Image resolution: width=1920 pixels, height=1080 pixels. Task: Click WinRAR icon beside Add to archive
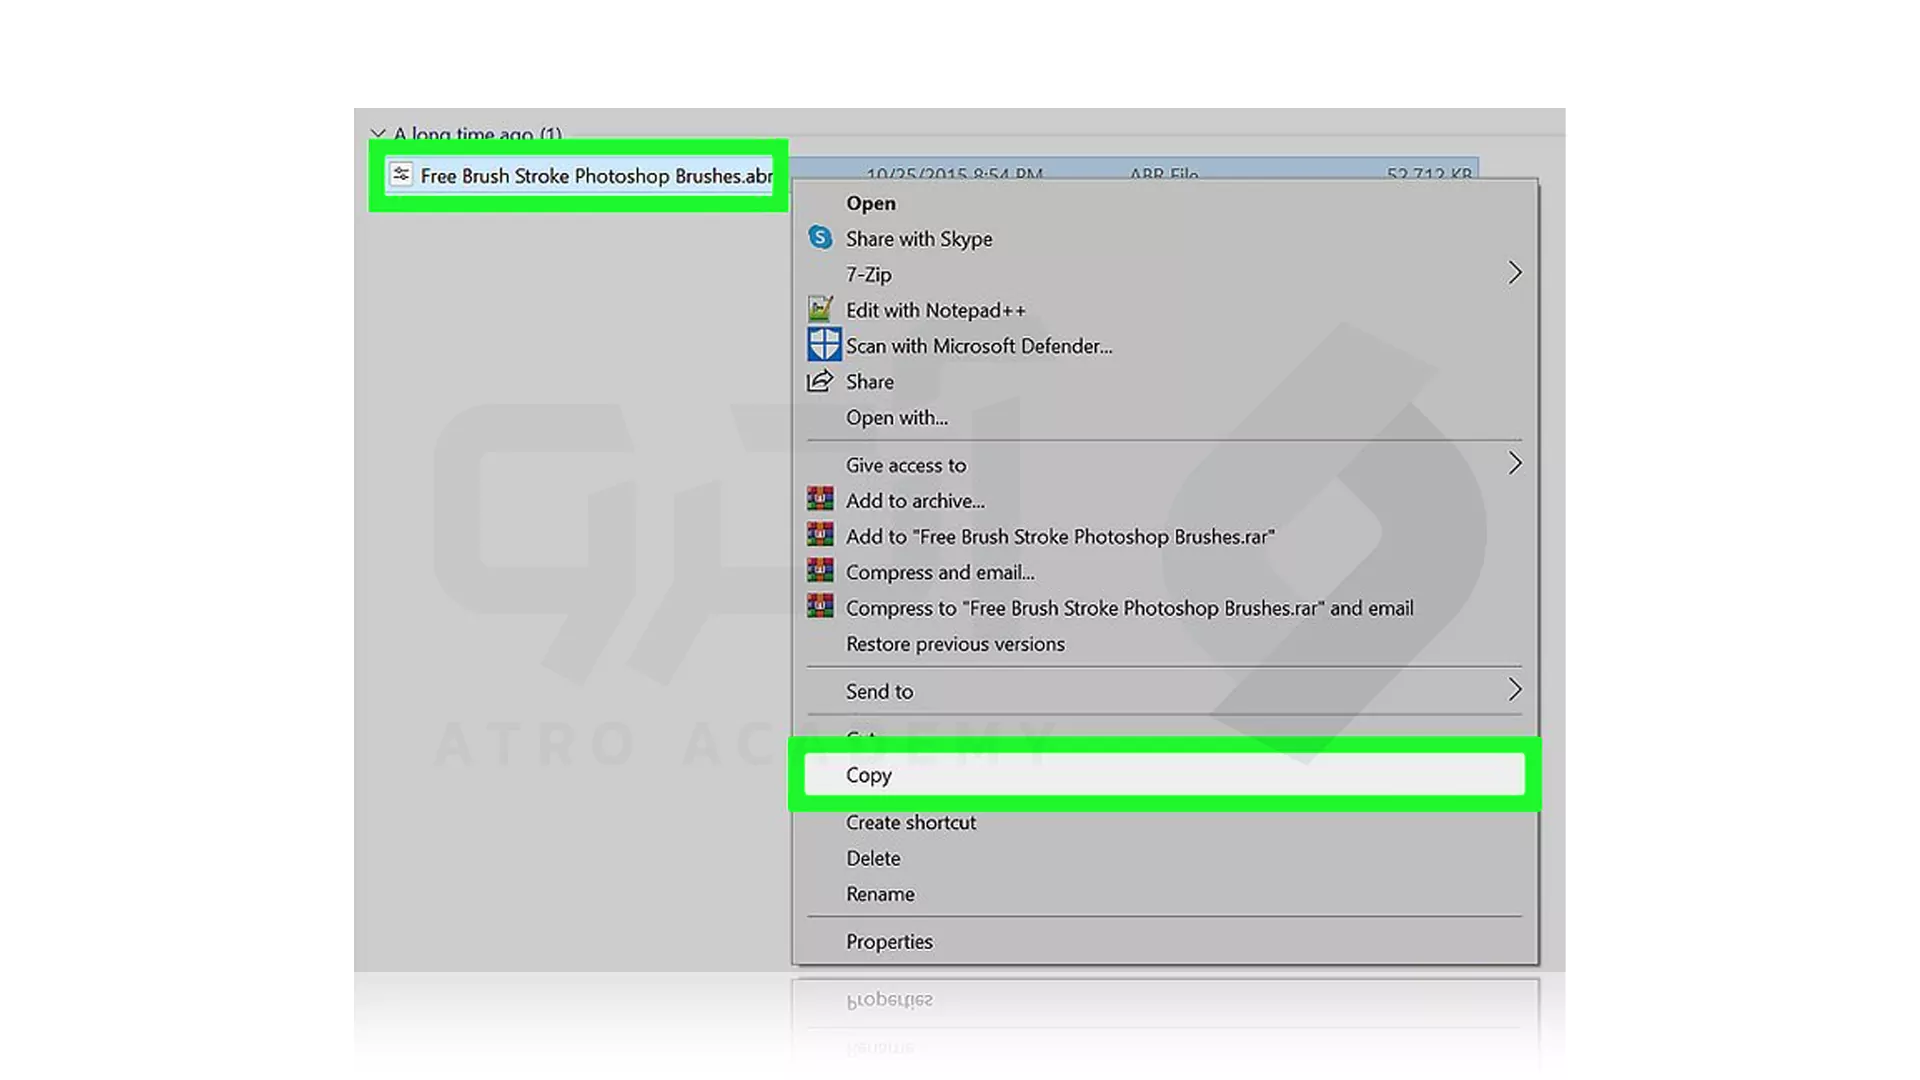pos(820,499)
